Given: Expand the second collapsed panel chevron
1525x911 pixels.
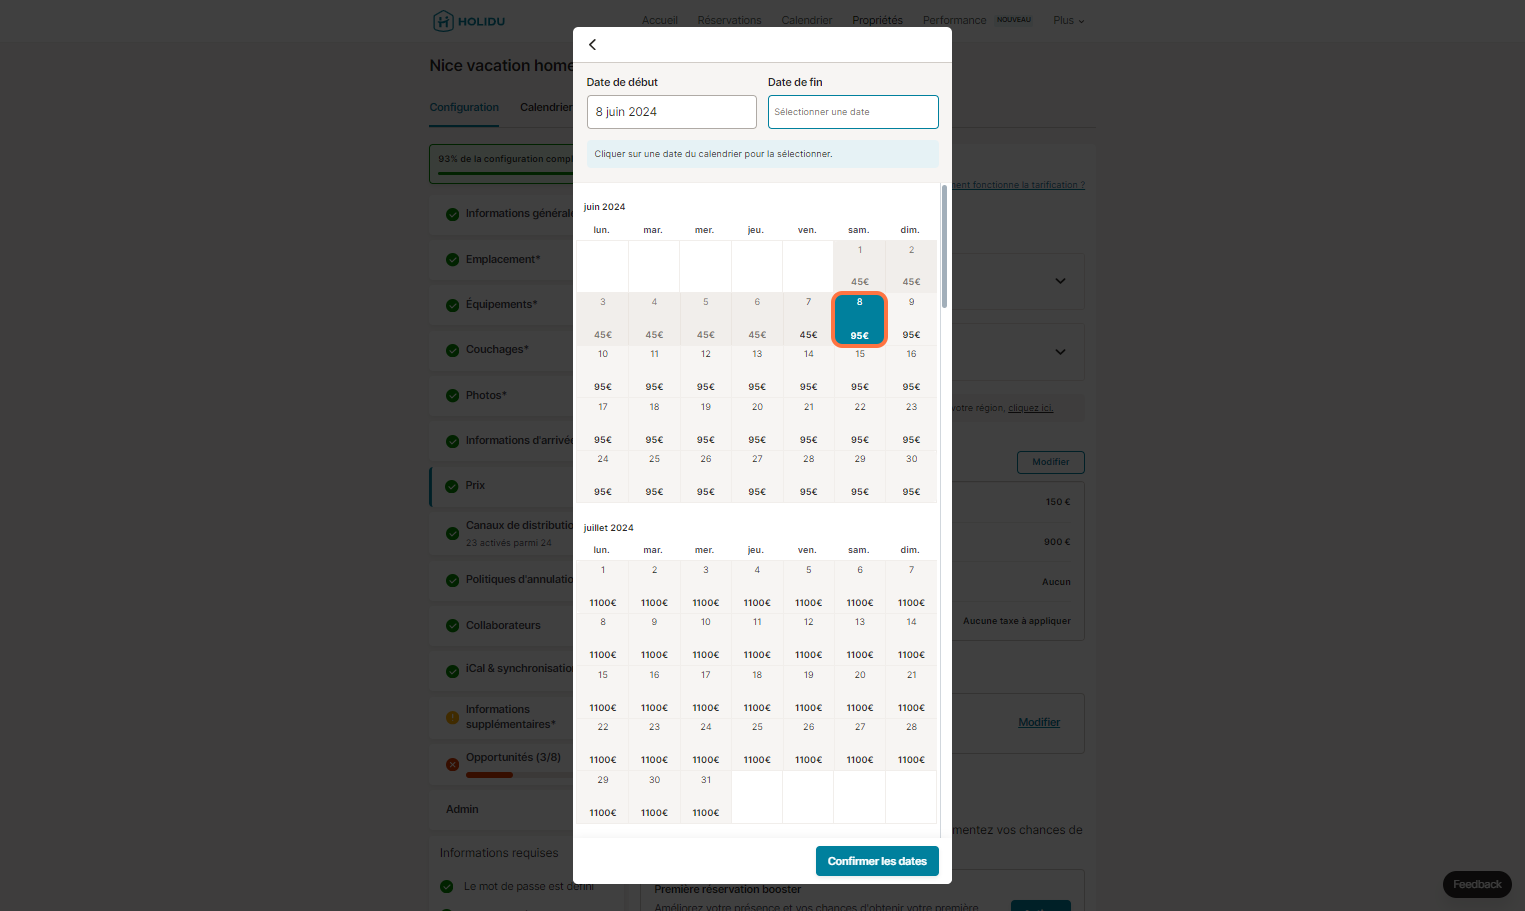Looking at the screenshot, I should [x=1060, y=352].
